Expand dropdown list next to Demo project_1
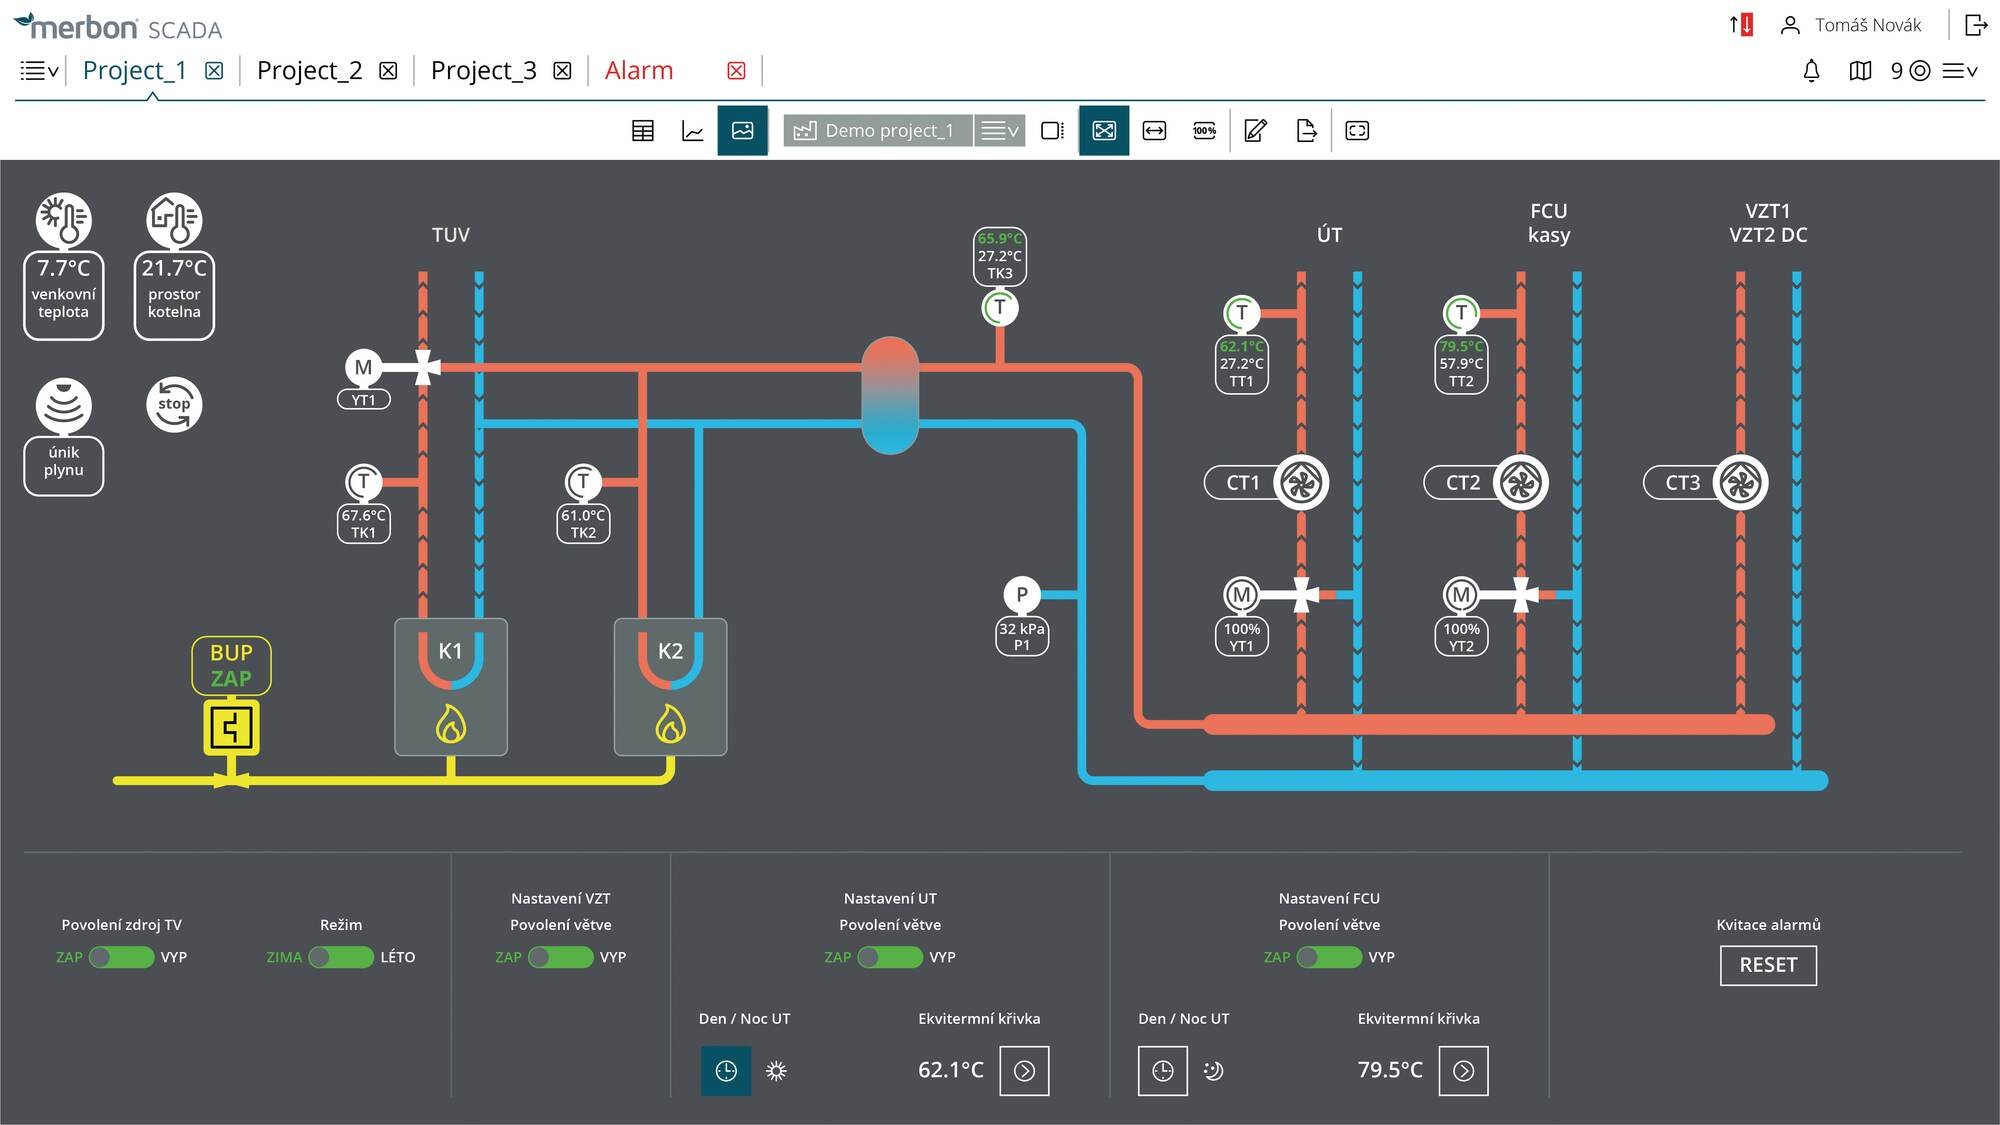 point(1000,131)
